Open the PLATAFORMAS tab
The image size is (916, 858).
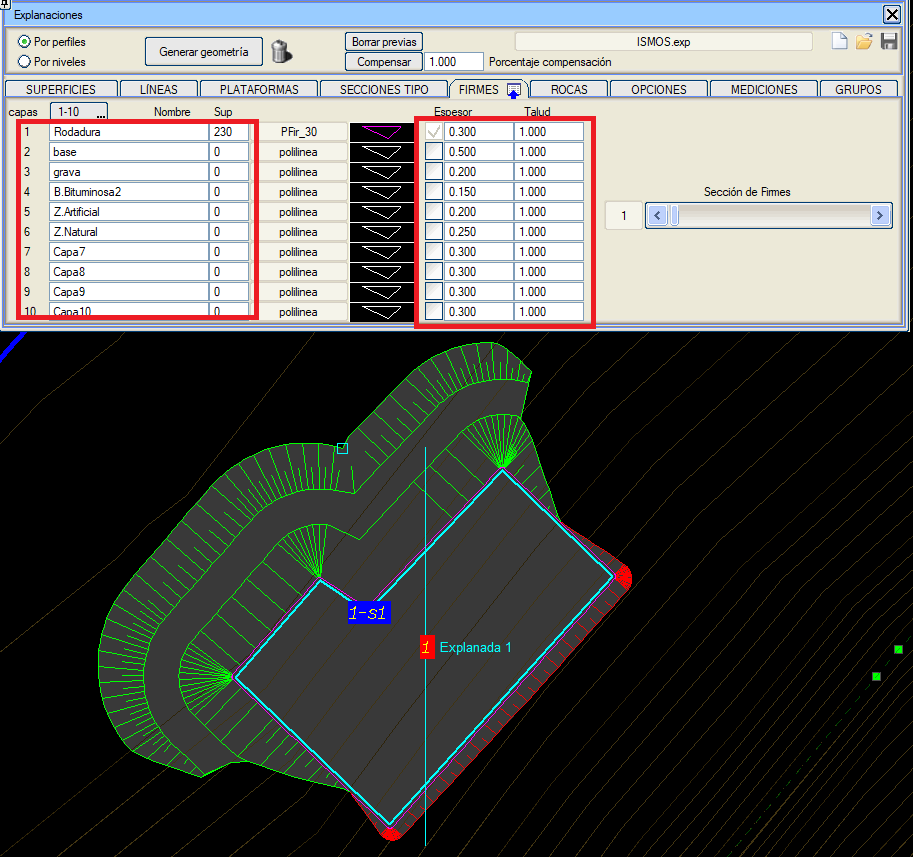259,89
